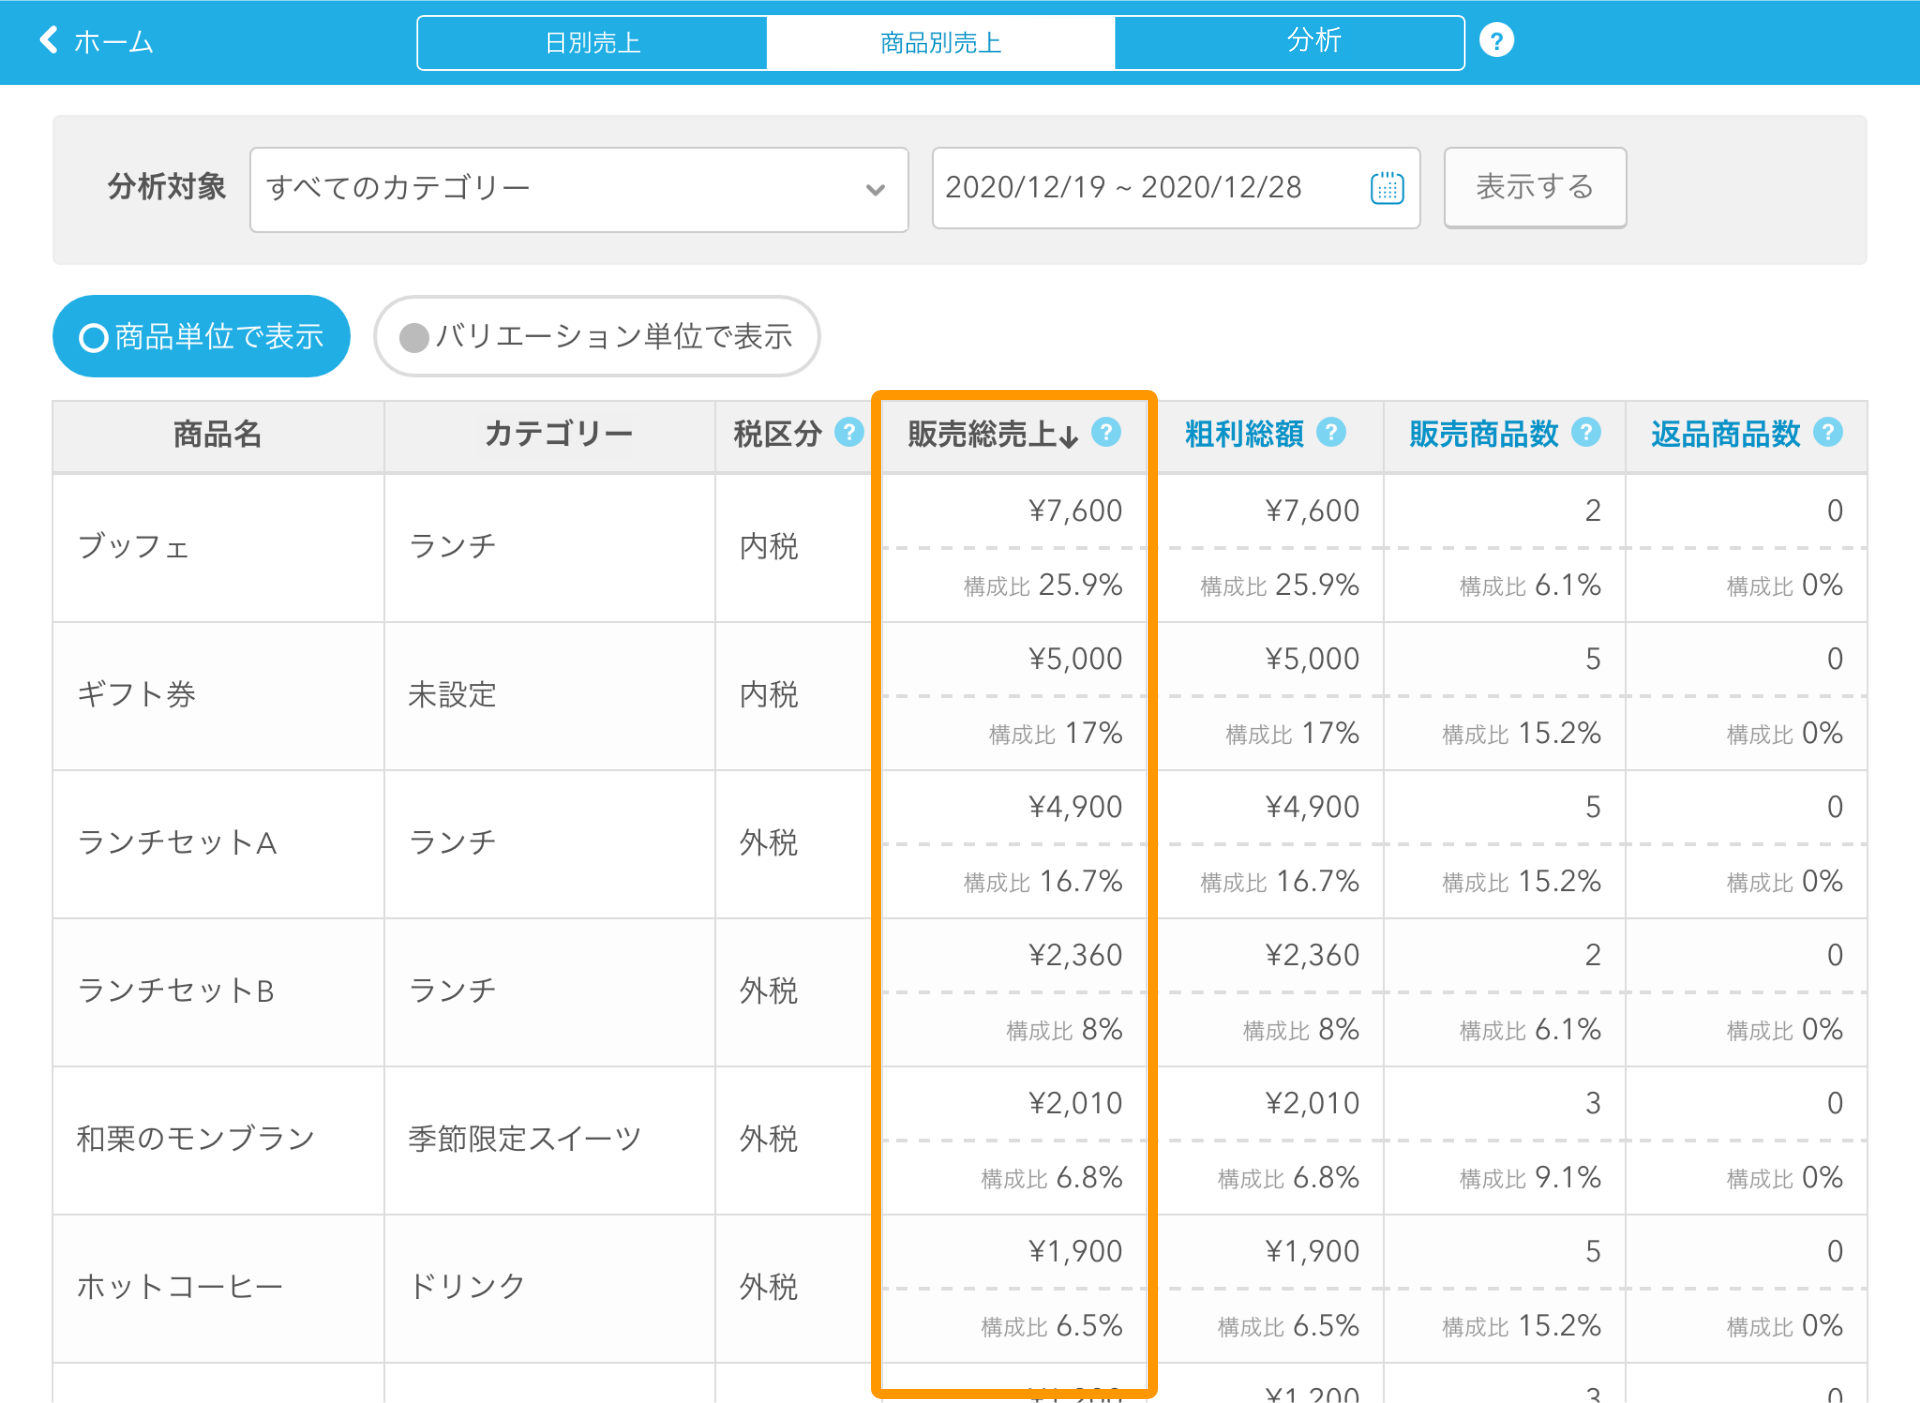Sort by 販売商品数 column header
1920x1403 pixels.
1484,433
